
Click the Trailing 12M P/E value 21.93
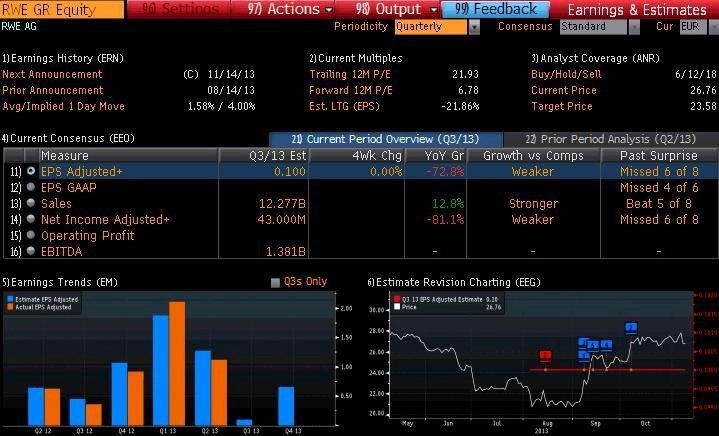coord(465,74)
